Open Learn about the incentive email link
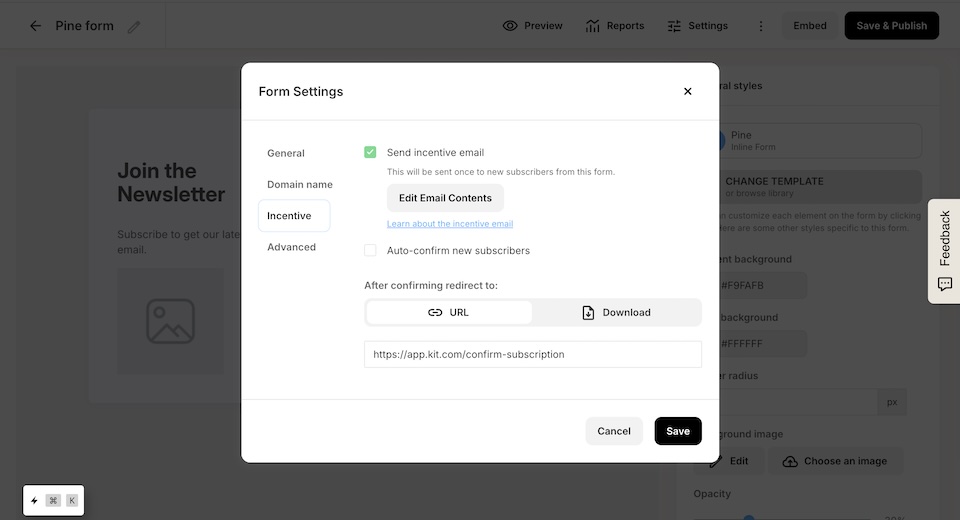The height and width of the screenshot is (520, 960). pyautogui.click(x=450, y=224)
